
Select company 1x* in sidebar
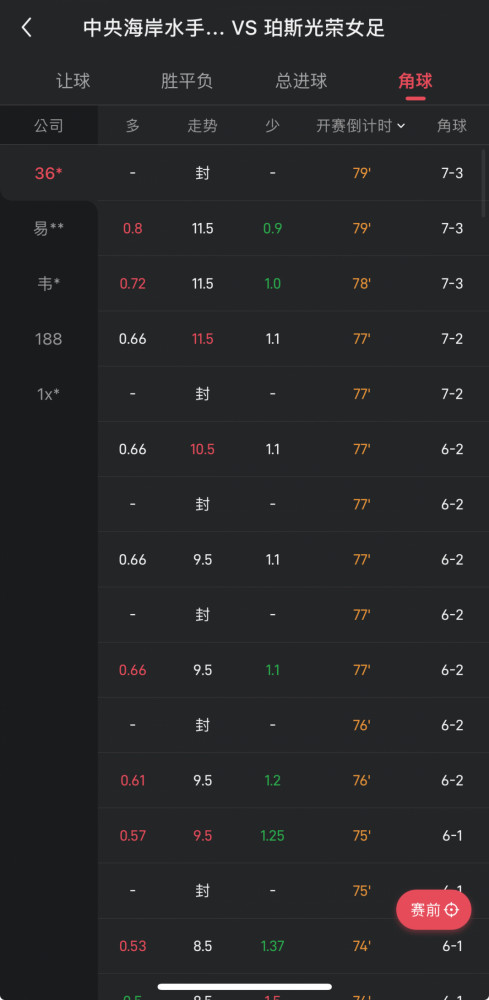tap(49, 394)
